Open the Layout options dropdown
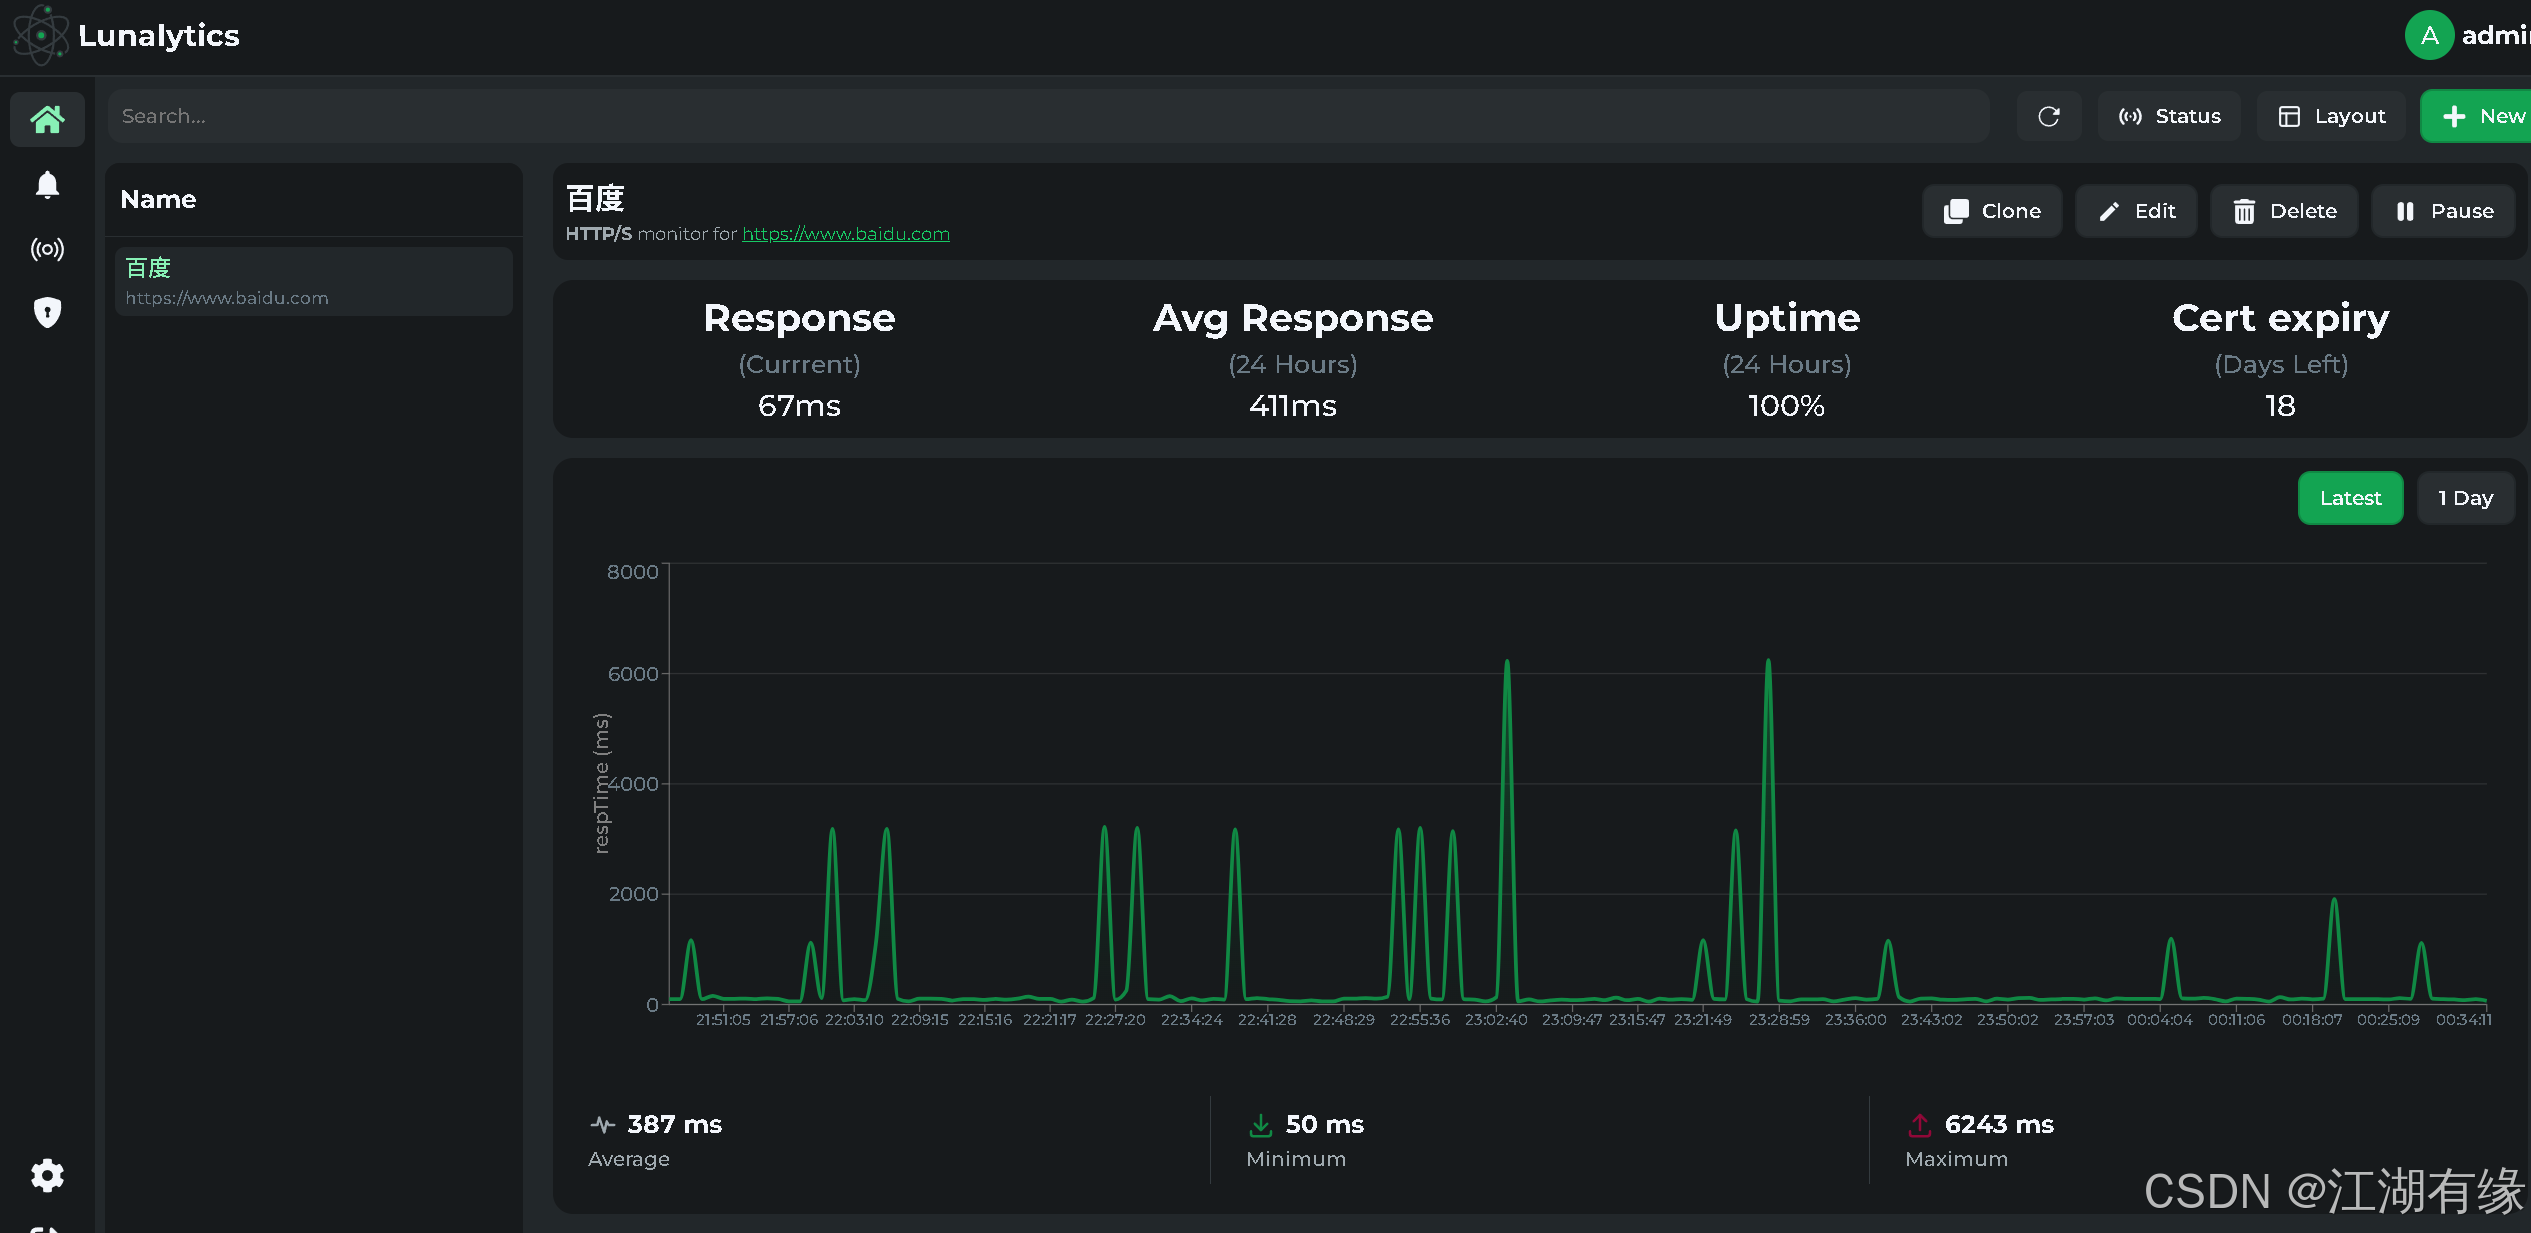This screenshot has height=1233, width=2531. (2331, 117)
